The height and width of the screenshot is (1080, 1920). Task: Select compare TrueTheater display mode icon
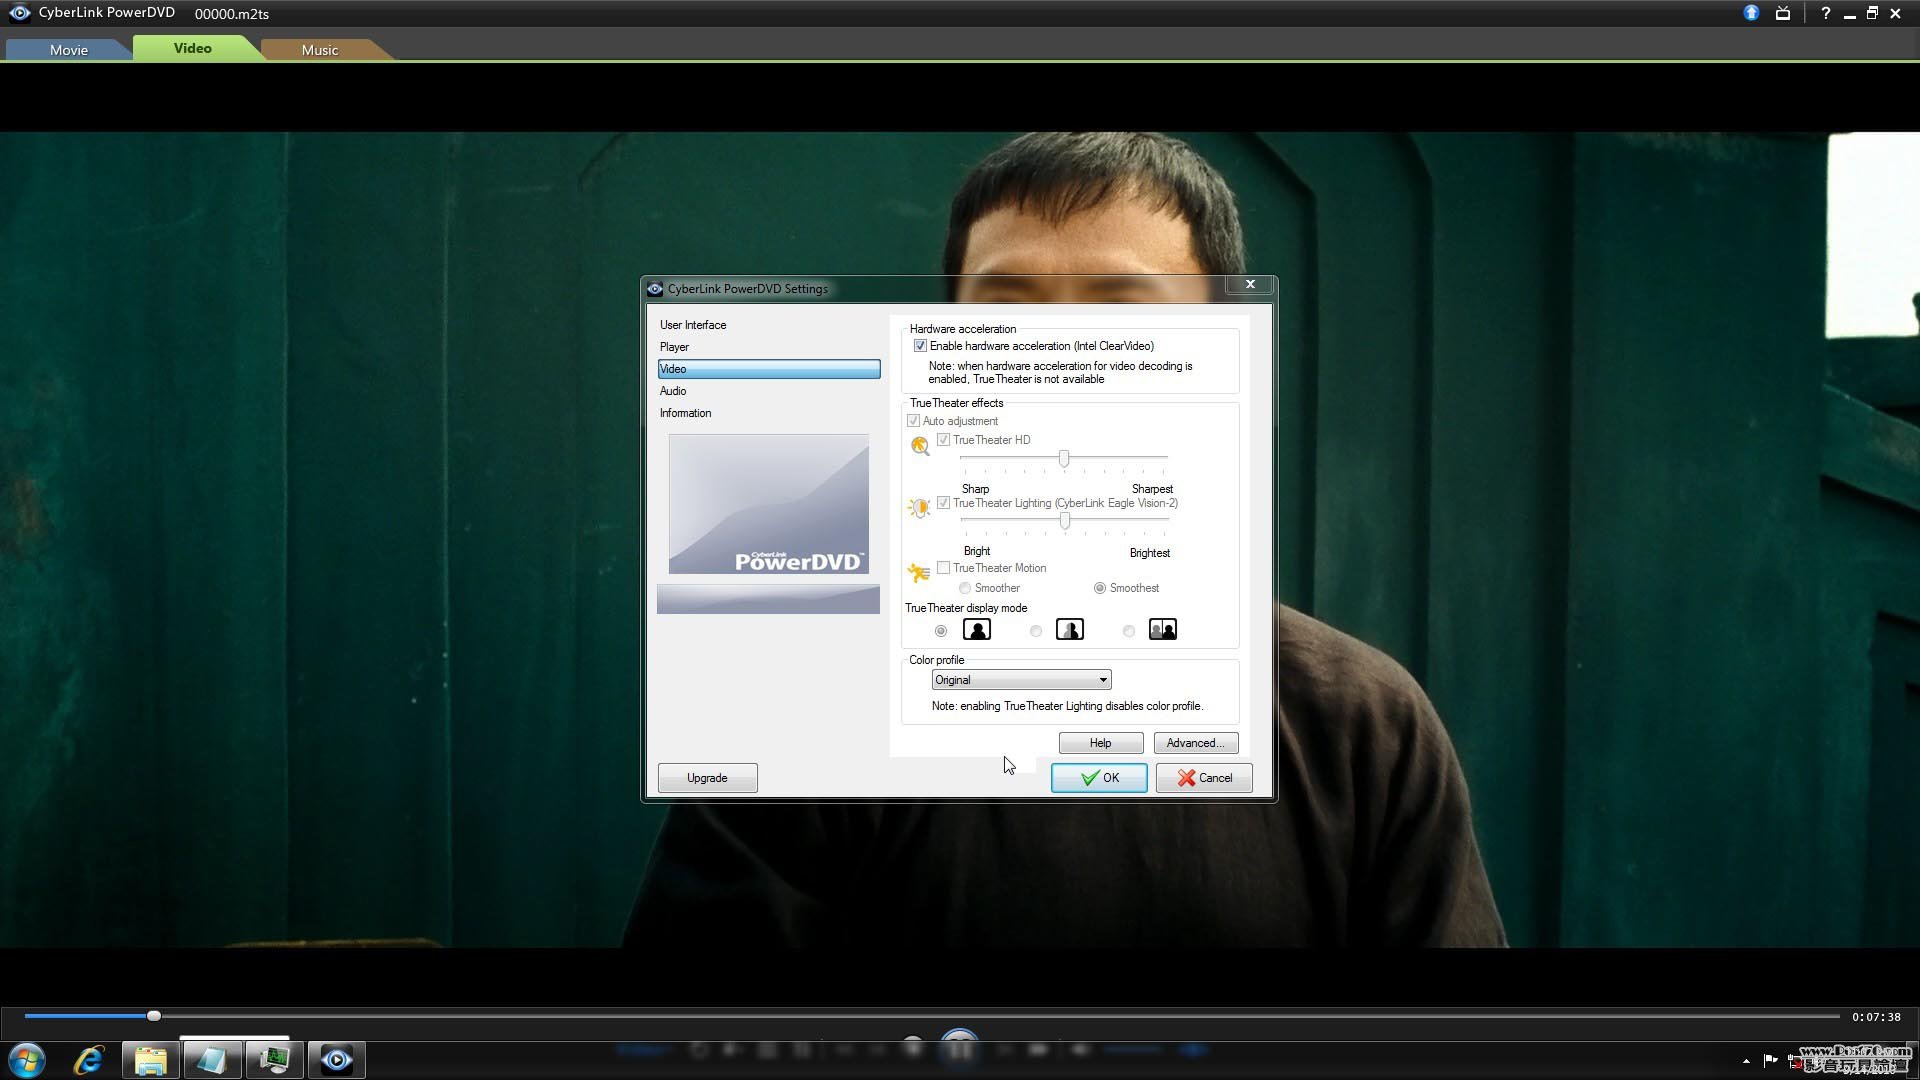point(1163,629)
